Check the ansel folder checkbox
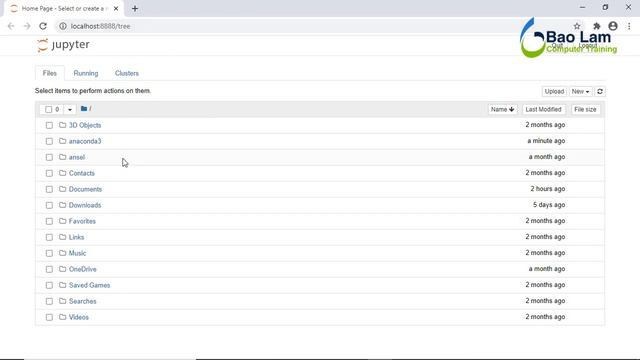 coord(49,157)
